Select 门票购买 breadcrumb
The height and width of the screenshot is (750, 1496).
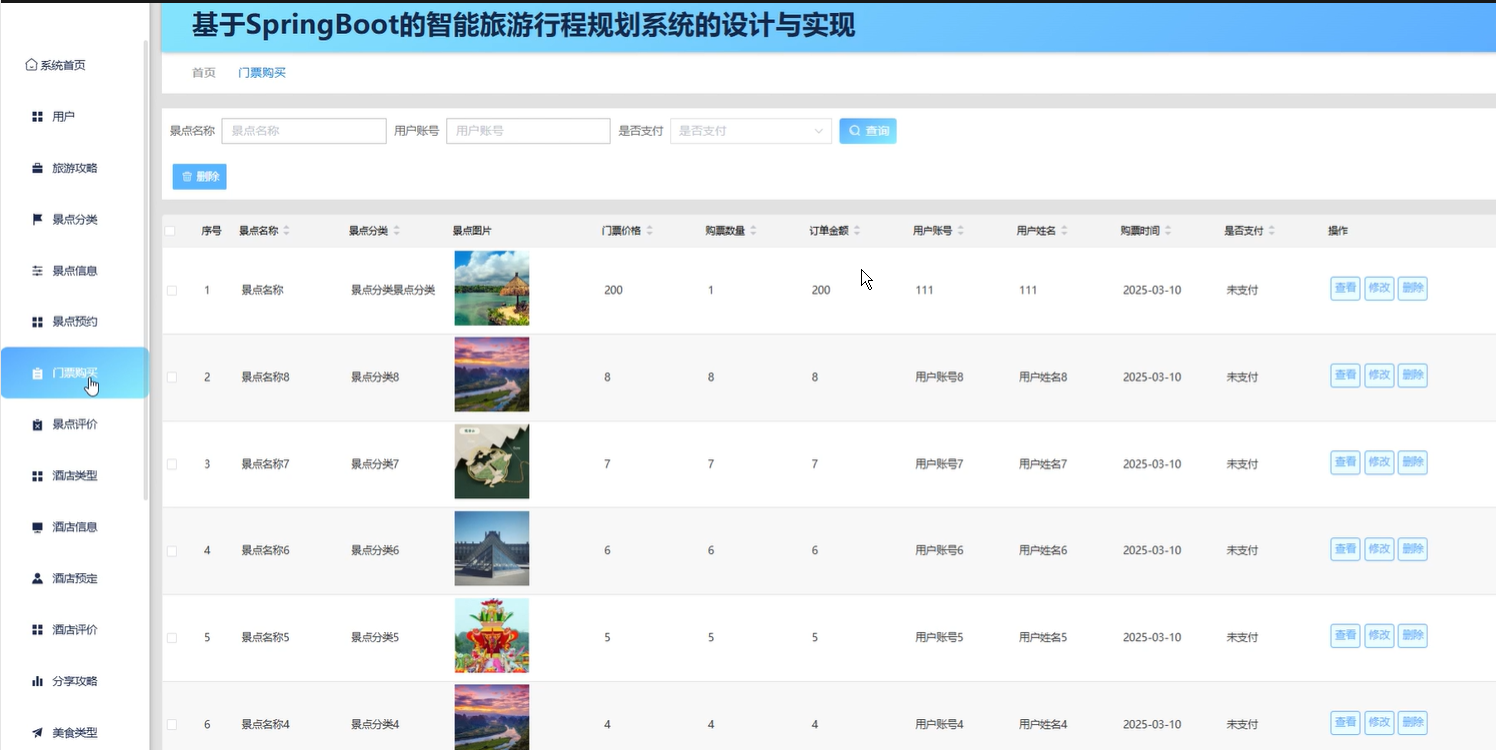(x=262, y=73)
